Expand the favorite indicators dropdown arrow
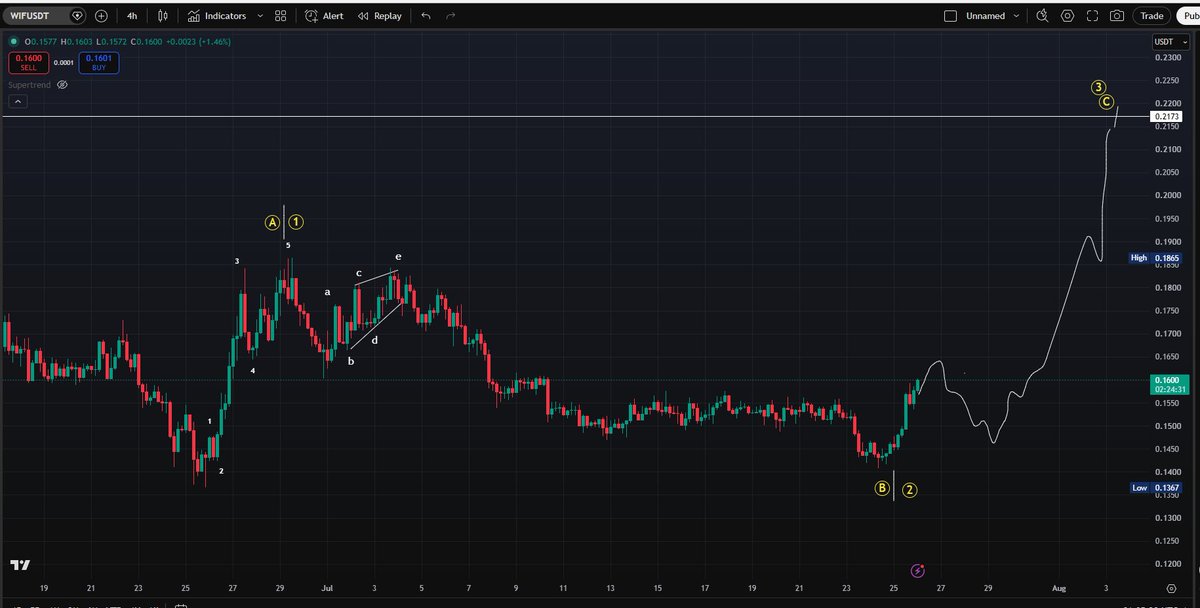Viewport: 1200px width, 608px height. click(x=261, y=16)
